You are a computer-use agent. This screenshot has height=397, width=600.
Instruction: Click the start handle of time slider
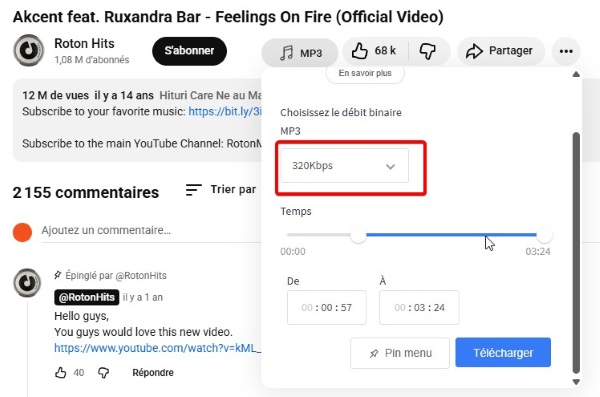click(x=358, y=235)
